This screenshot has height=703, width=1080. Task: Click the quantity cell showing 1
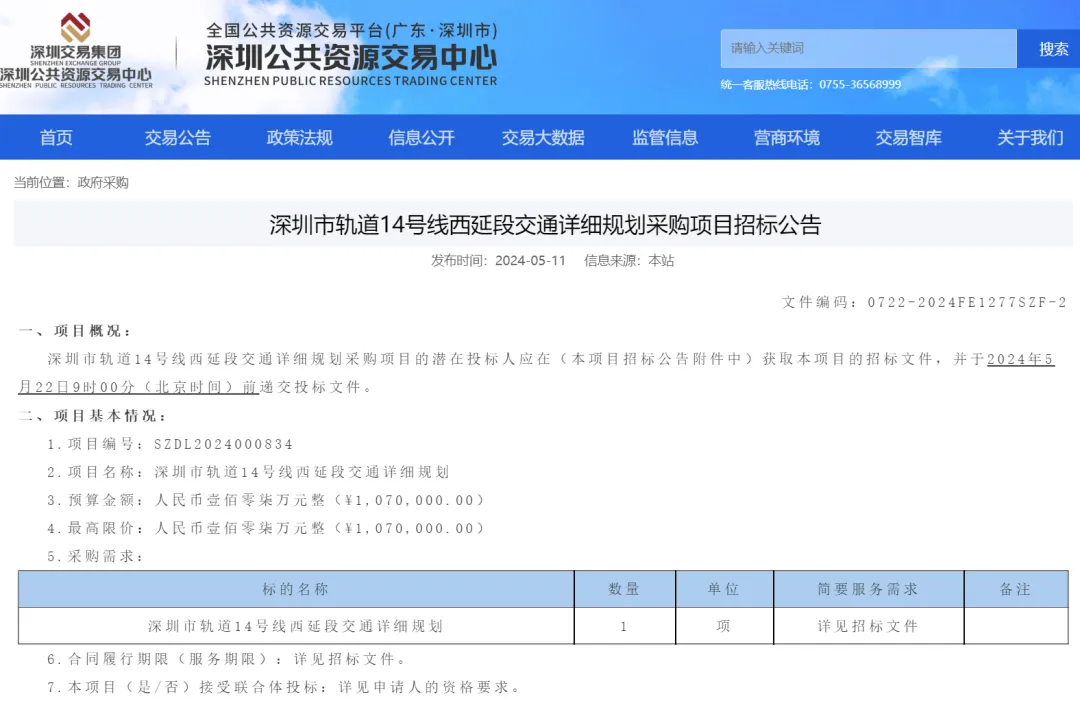click(625, 626)
